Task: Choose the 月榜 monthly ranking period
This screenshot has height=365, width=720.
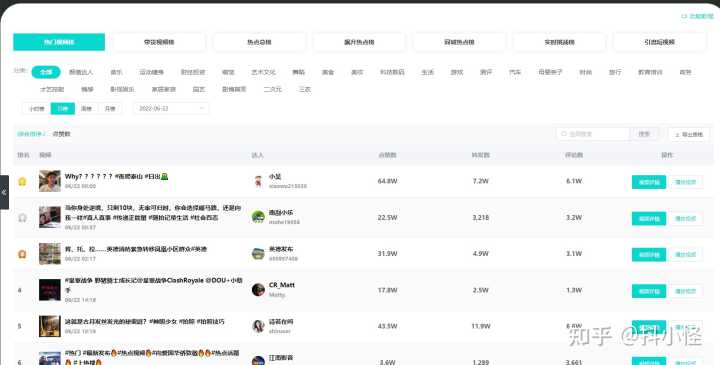Action: pyautogui.click(x=110, y=109)
